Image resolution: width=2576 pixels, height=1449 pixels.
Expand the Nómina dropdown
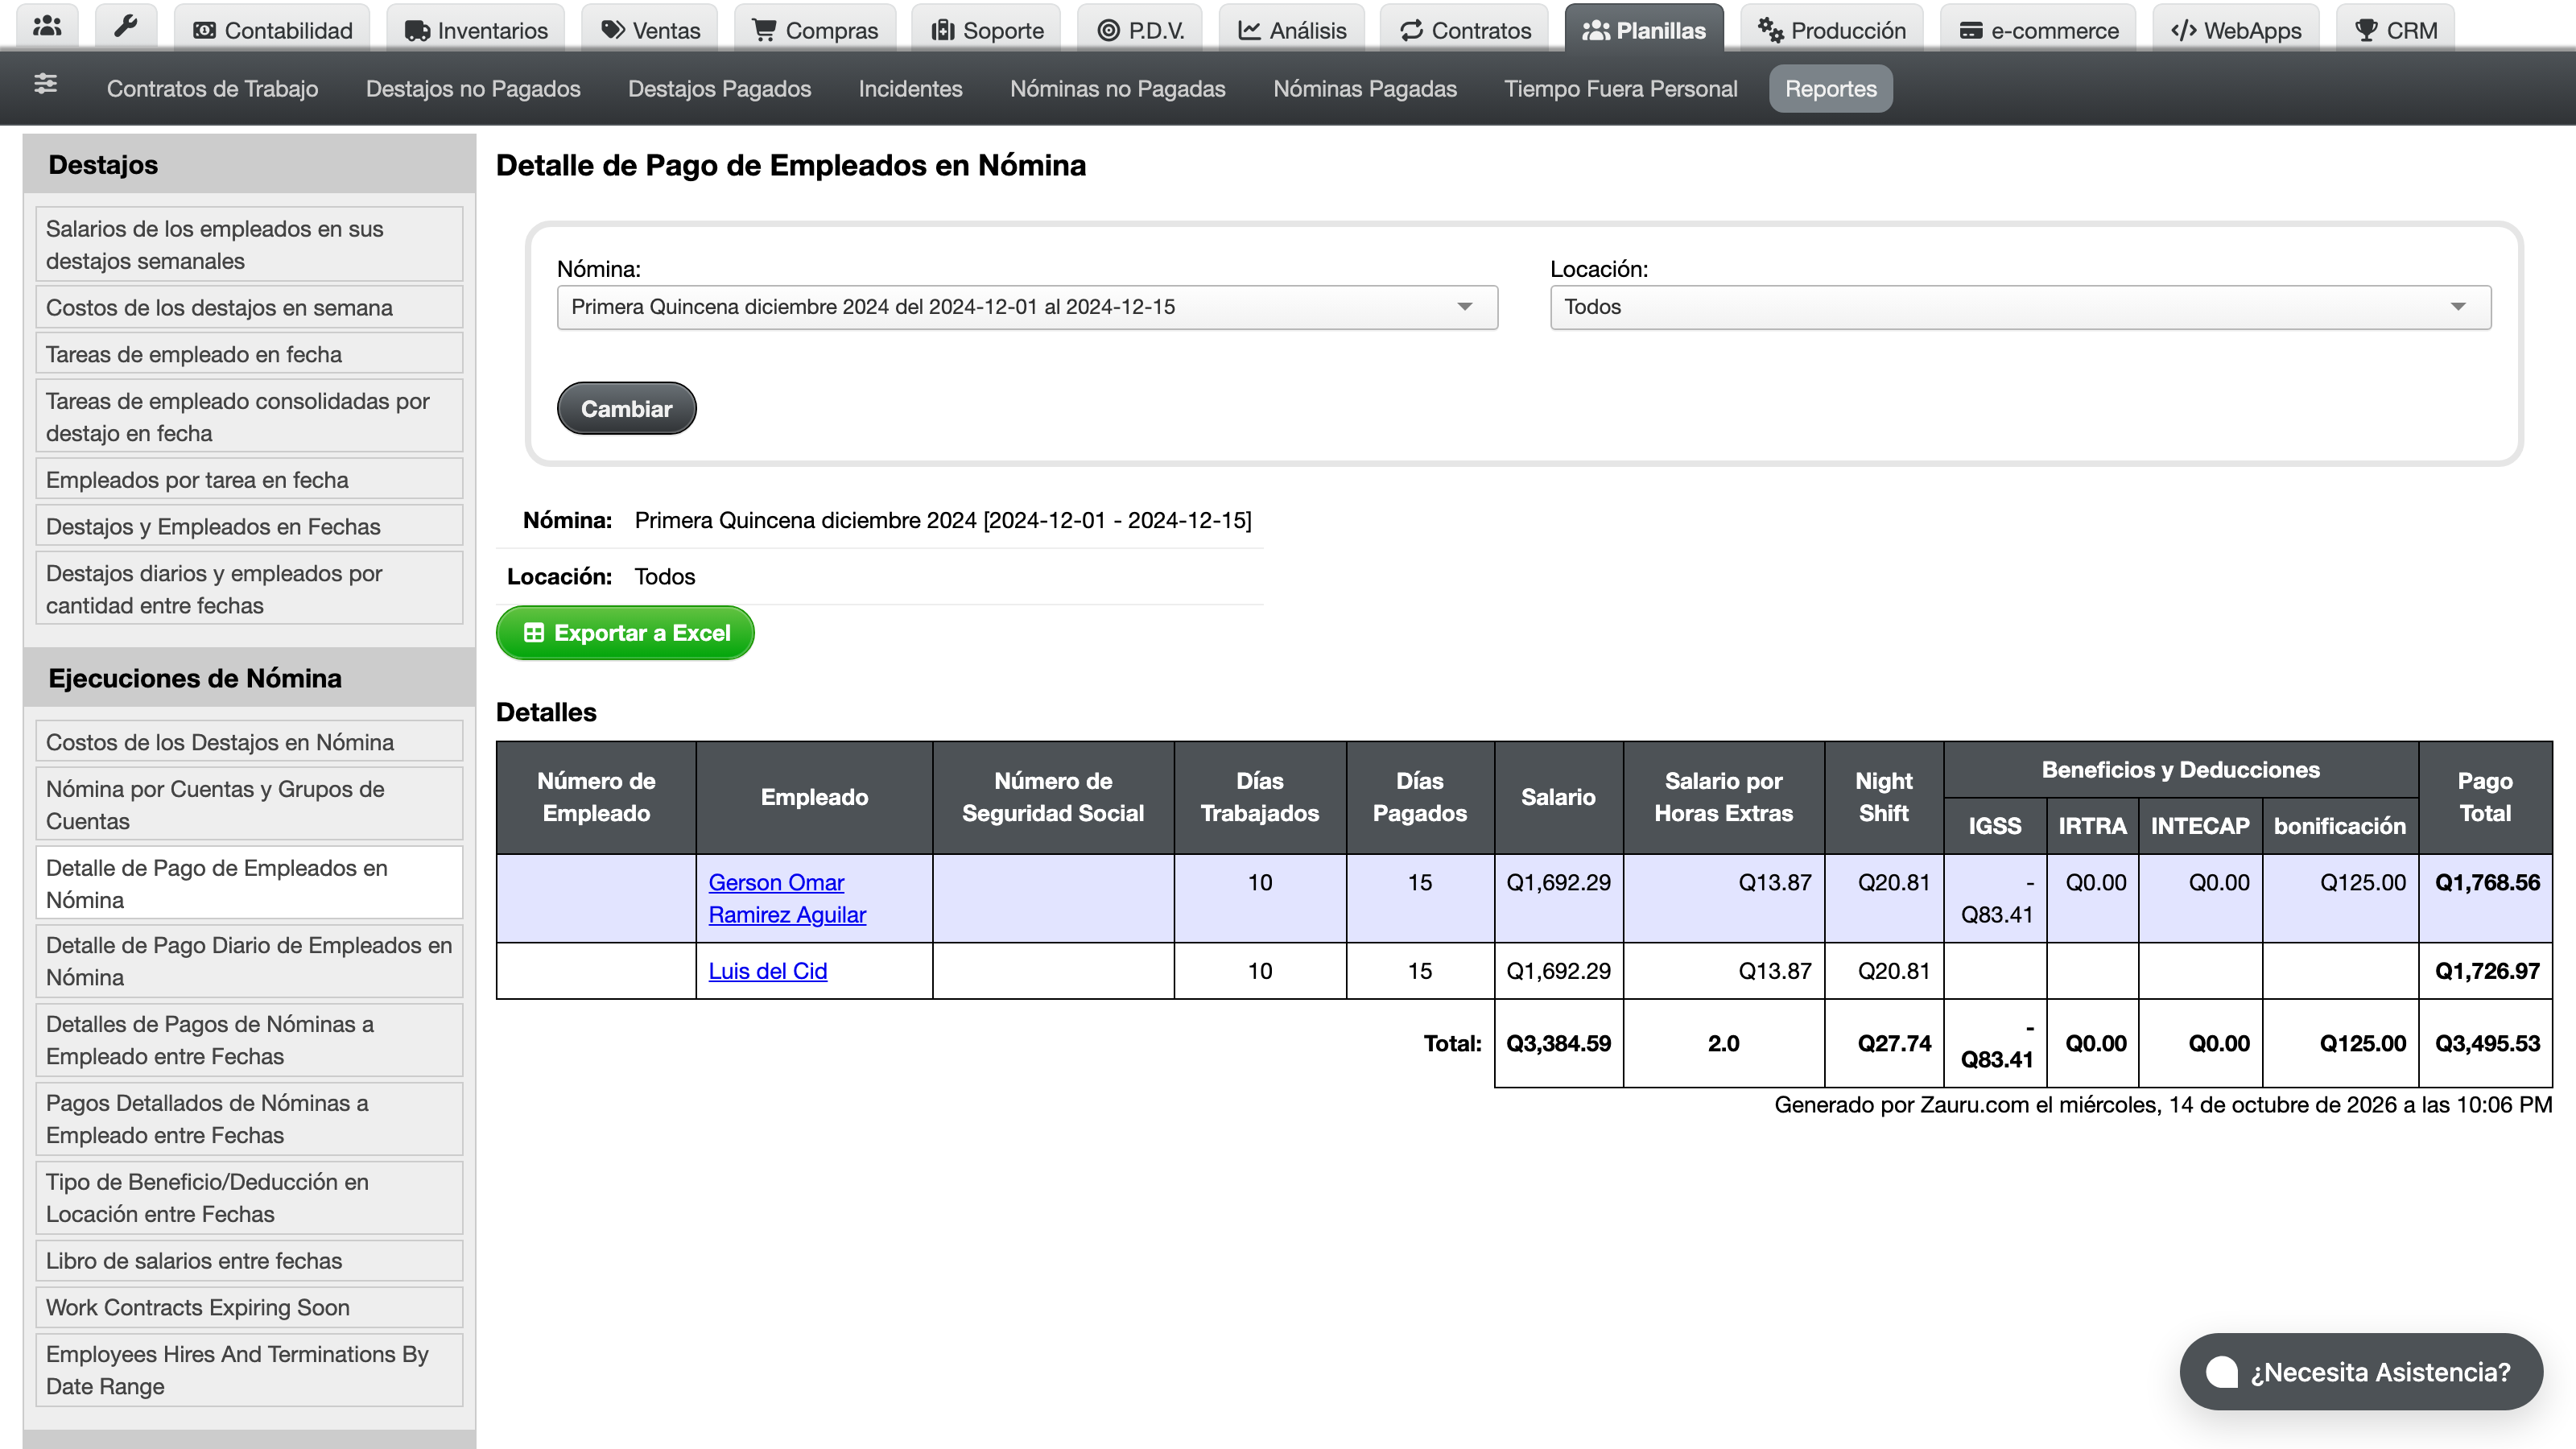1027,307
